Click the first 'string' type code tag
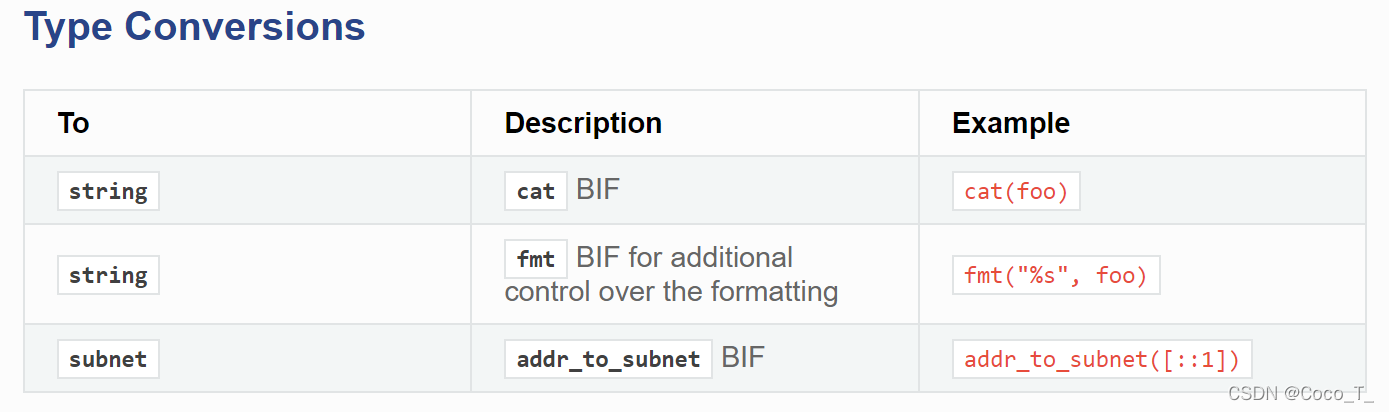 coord(108,191)
